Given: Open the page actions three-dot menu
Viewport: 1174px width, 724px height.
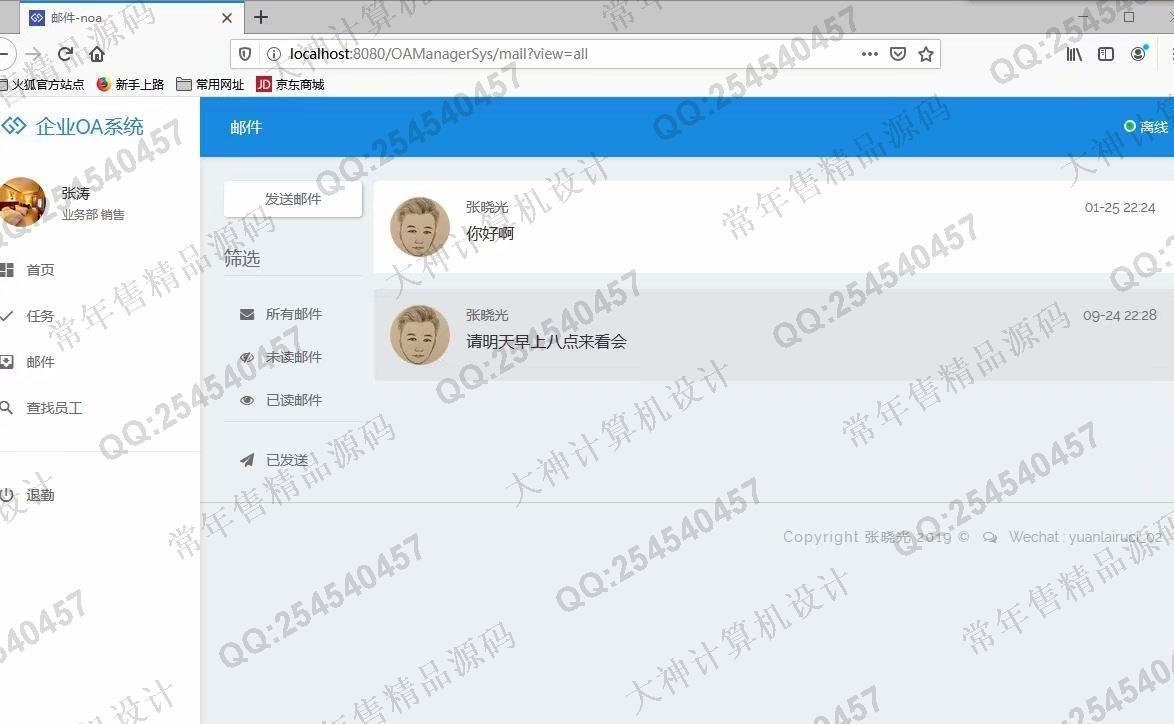Looking at the screenshot, I should (869, 54).
